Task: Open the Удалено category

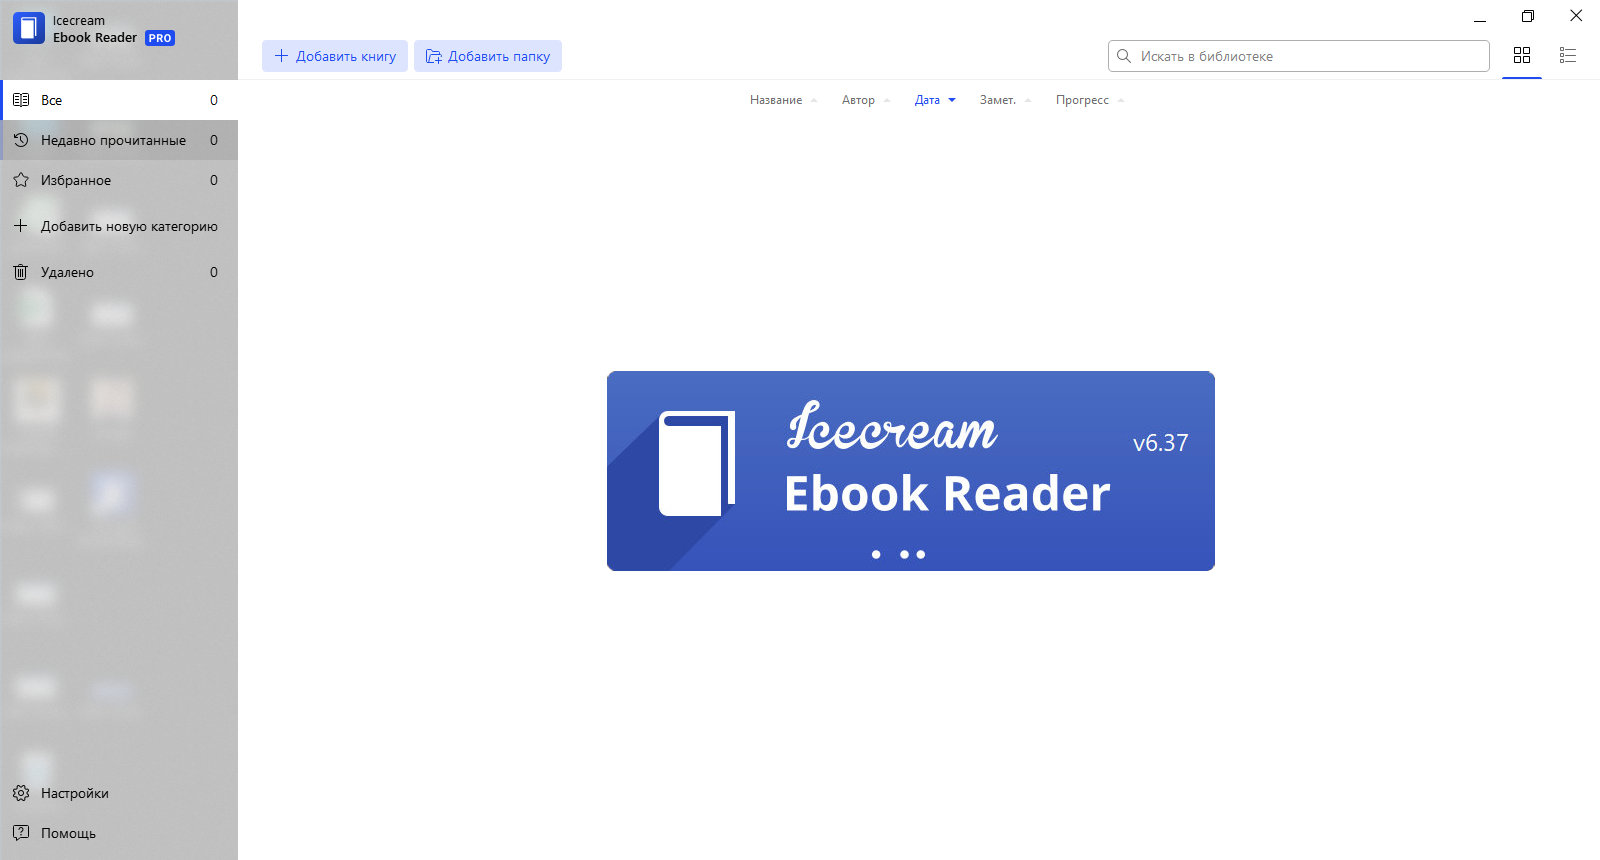Action: pyautogui.click(x=119, y=272)
